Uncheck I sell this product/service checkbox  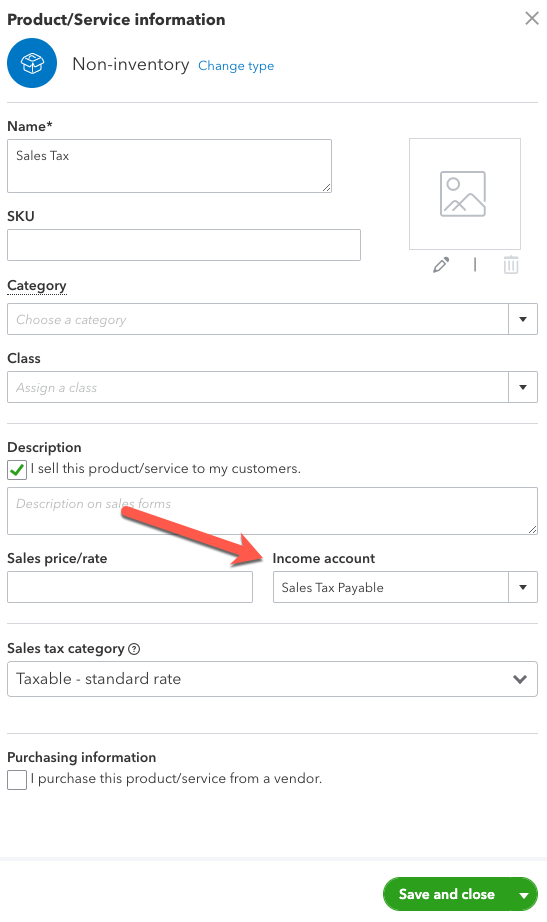17,470
